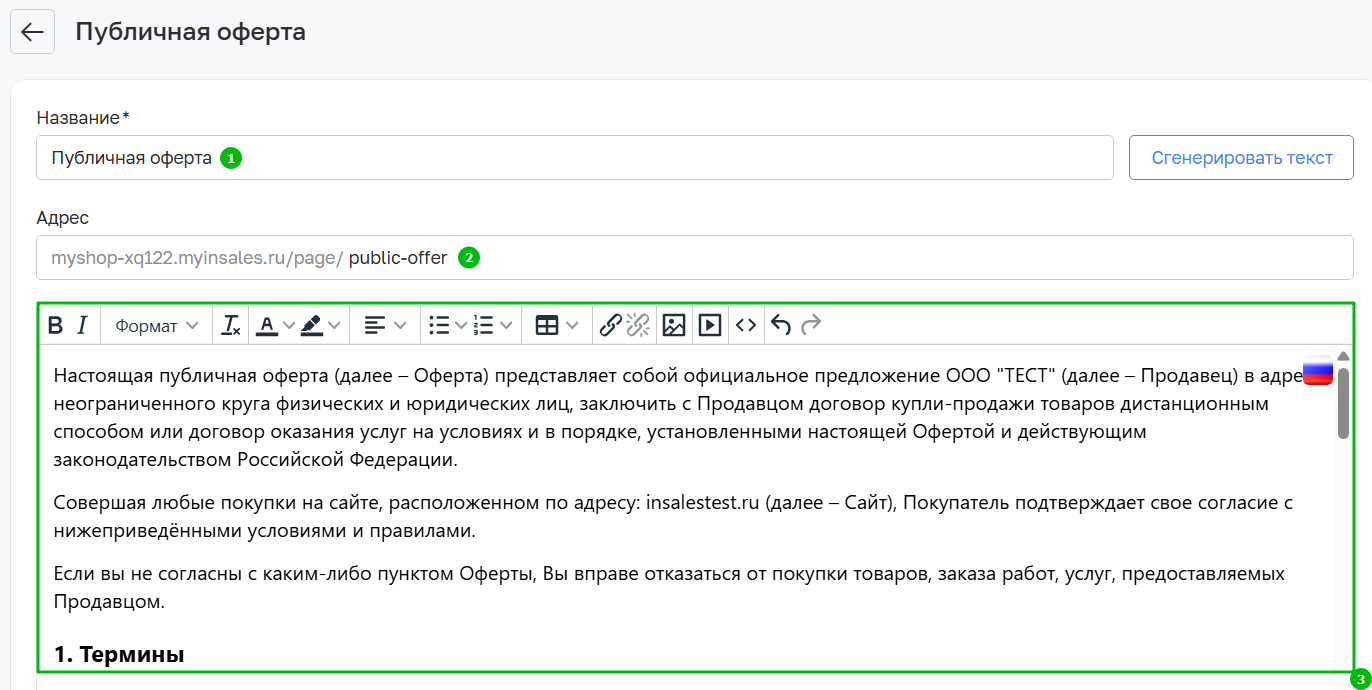The height and width of the screenshot is (690, 1372).
Task: Insert an image into the text
Action: tap(674, 325)
